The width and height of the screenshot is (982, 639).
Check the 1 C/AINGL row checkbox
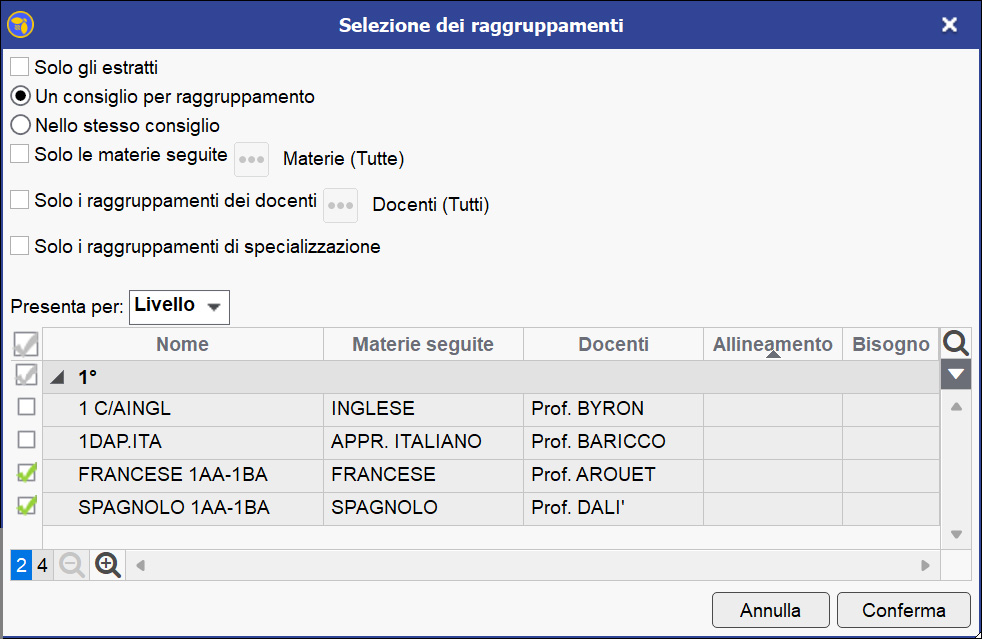tap(26, 407)
